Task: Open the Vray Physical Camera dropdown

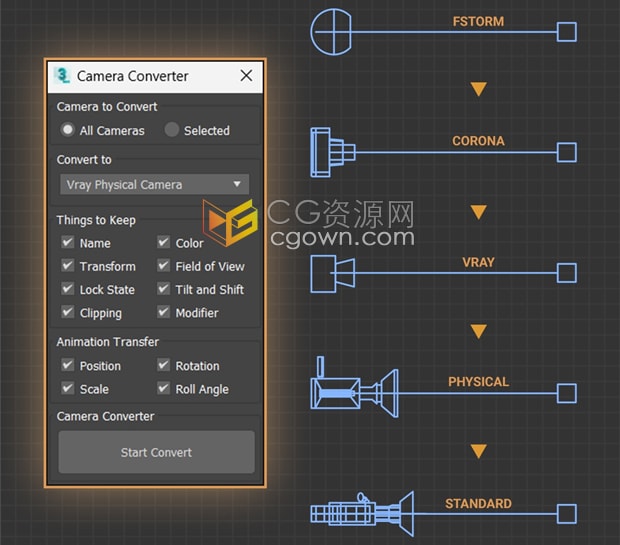Action: pyautogui.click(x=154, y=184)
